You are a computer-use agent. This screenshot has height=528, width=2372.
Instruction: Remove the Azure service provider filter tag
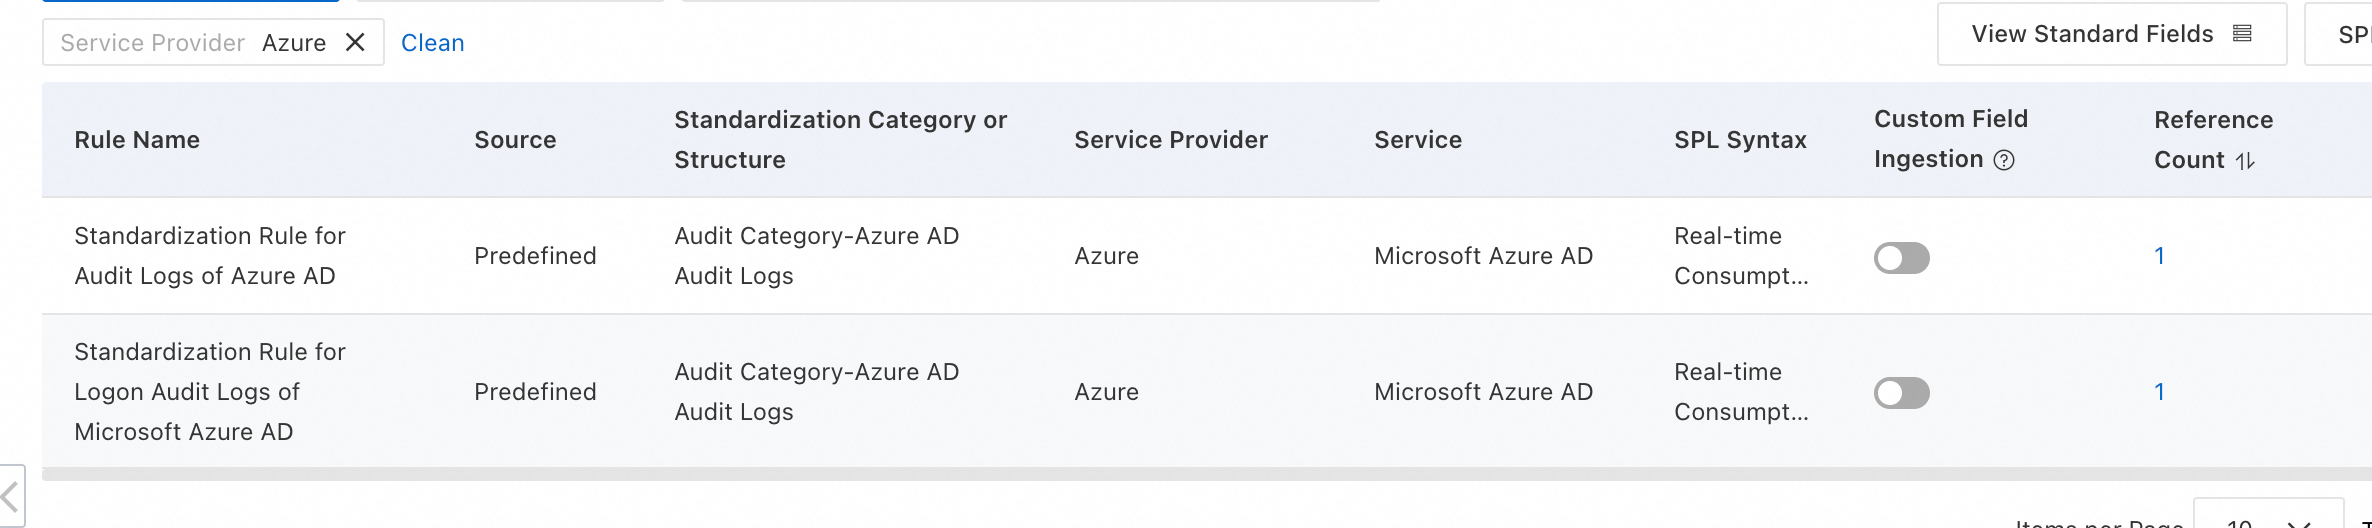coord(355,42)
